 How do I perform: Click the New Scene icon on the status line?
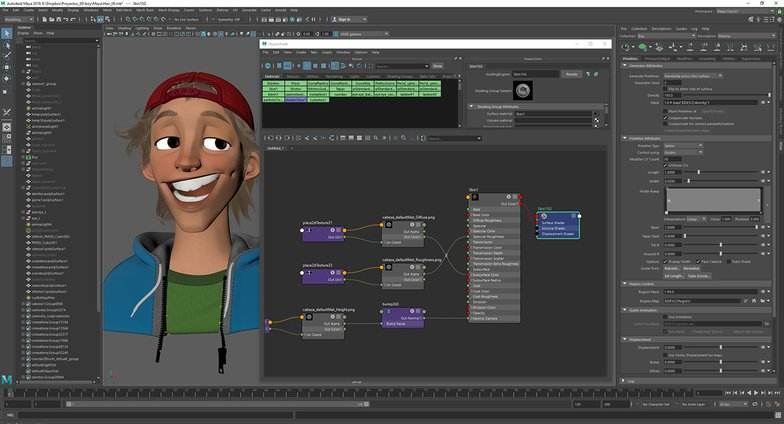click(x=44, y=20)
